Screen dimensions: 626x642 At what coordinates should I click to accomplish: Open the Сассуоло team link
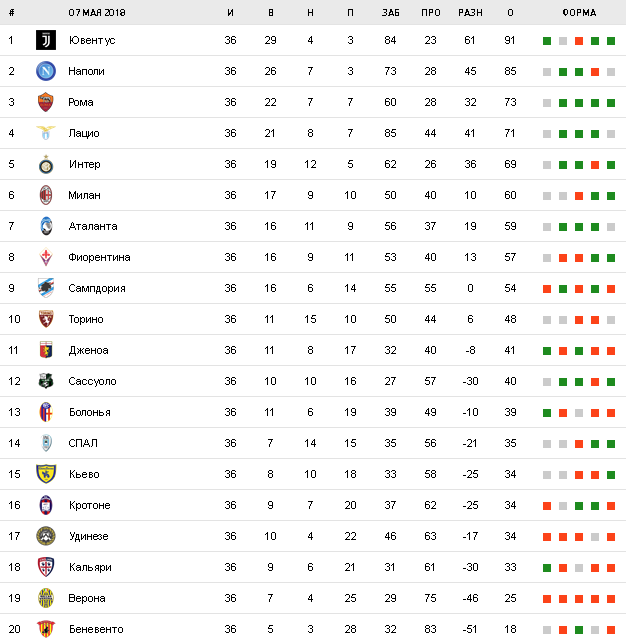pos(92,381)
